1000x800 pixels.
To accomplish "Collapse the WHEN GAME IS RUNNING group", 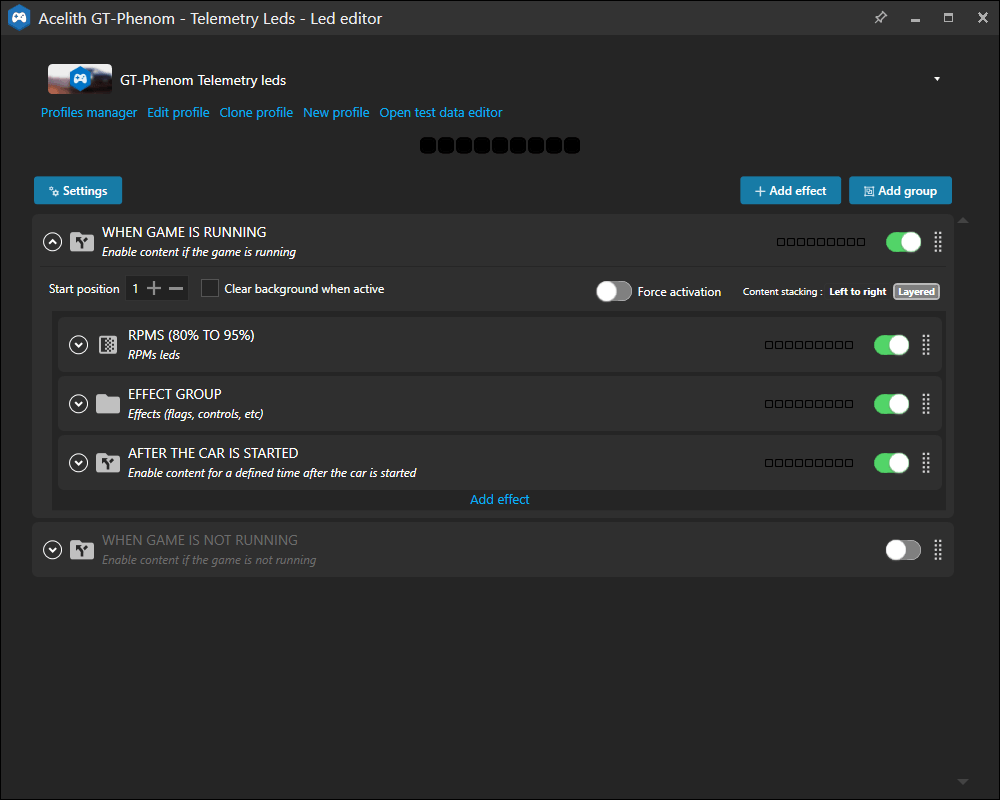I will [x=53, y=242].
